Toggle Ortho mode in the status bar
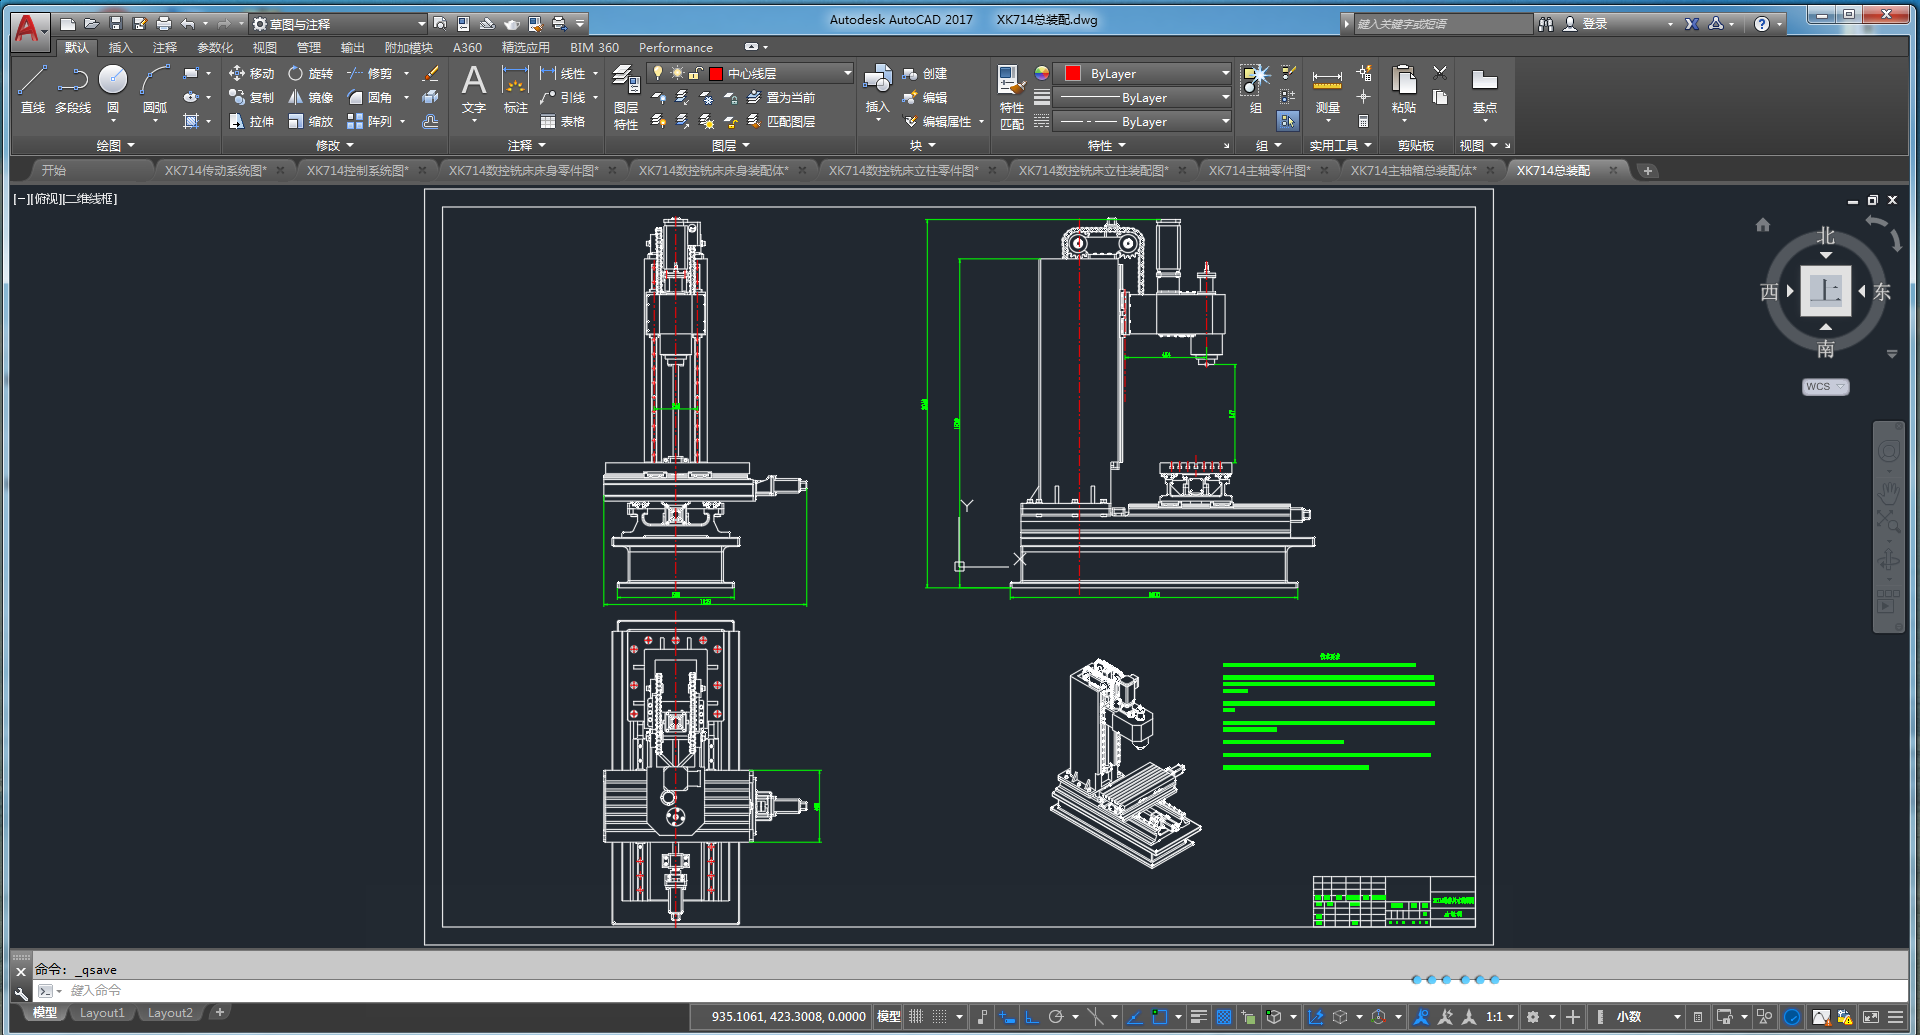The width and height of the screenshot is (1920, 1035). click(x=1031, y=1017)
